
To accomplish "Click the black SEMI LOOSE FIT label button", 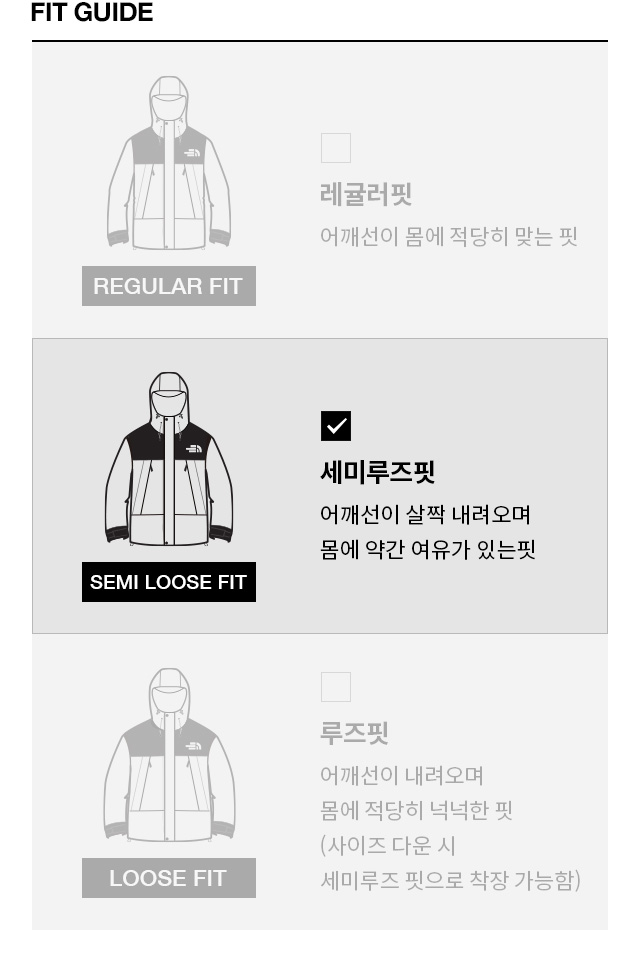I will point(169,582).
